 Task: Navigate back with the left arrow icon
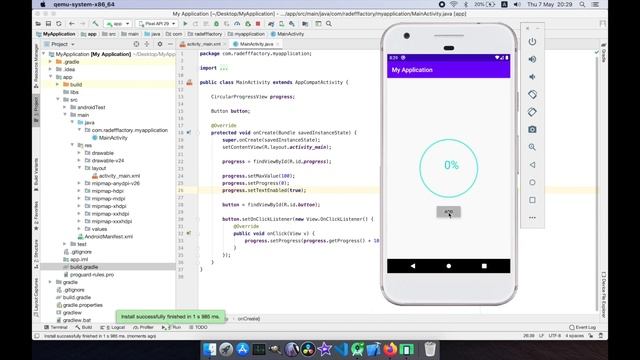click(x=71, y=24)
